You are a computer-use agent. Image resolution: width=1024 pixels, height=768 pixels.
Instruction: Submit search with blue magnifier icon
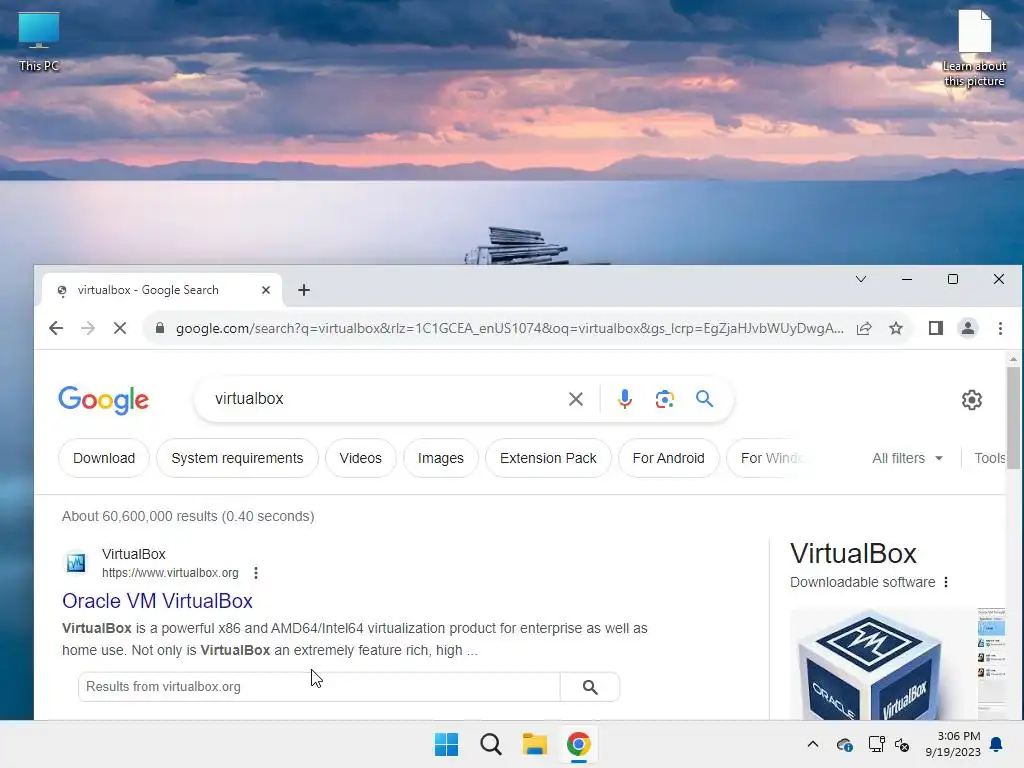coord(704,398)
